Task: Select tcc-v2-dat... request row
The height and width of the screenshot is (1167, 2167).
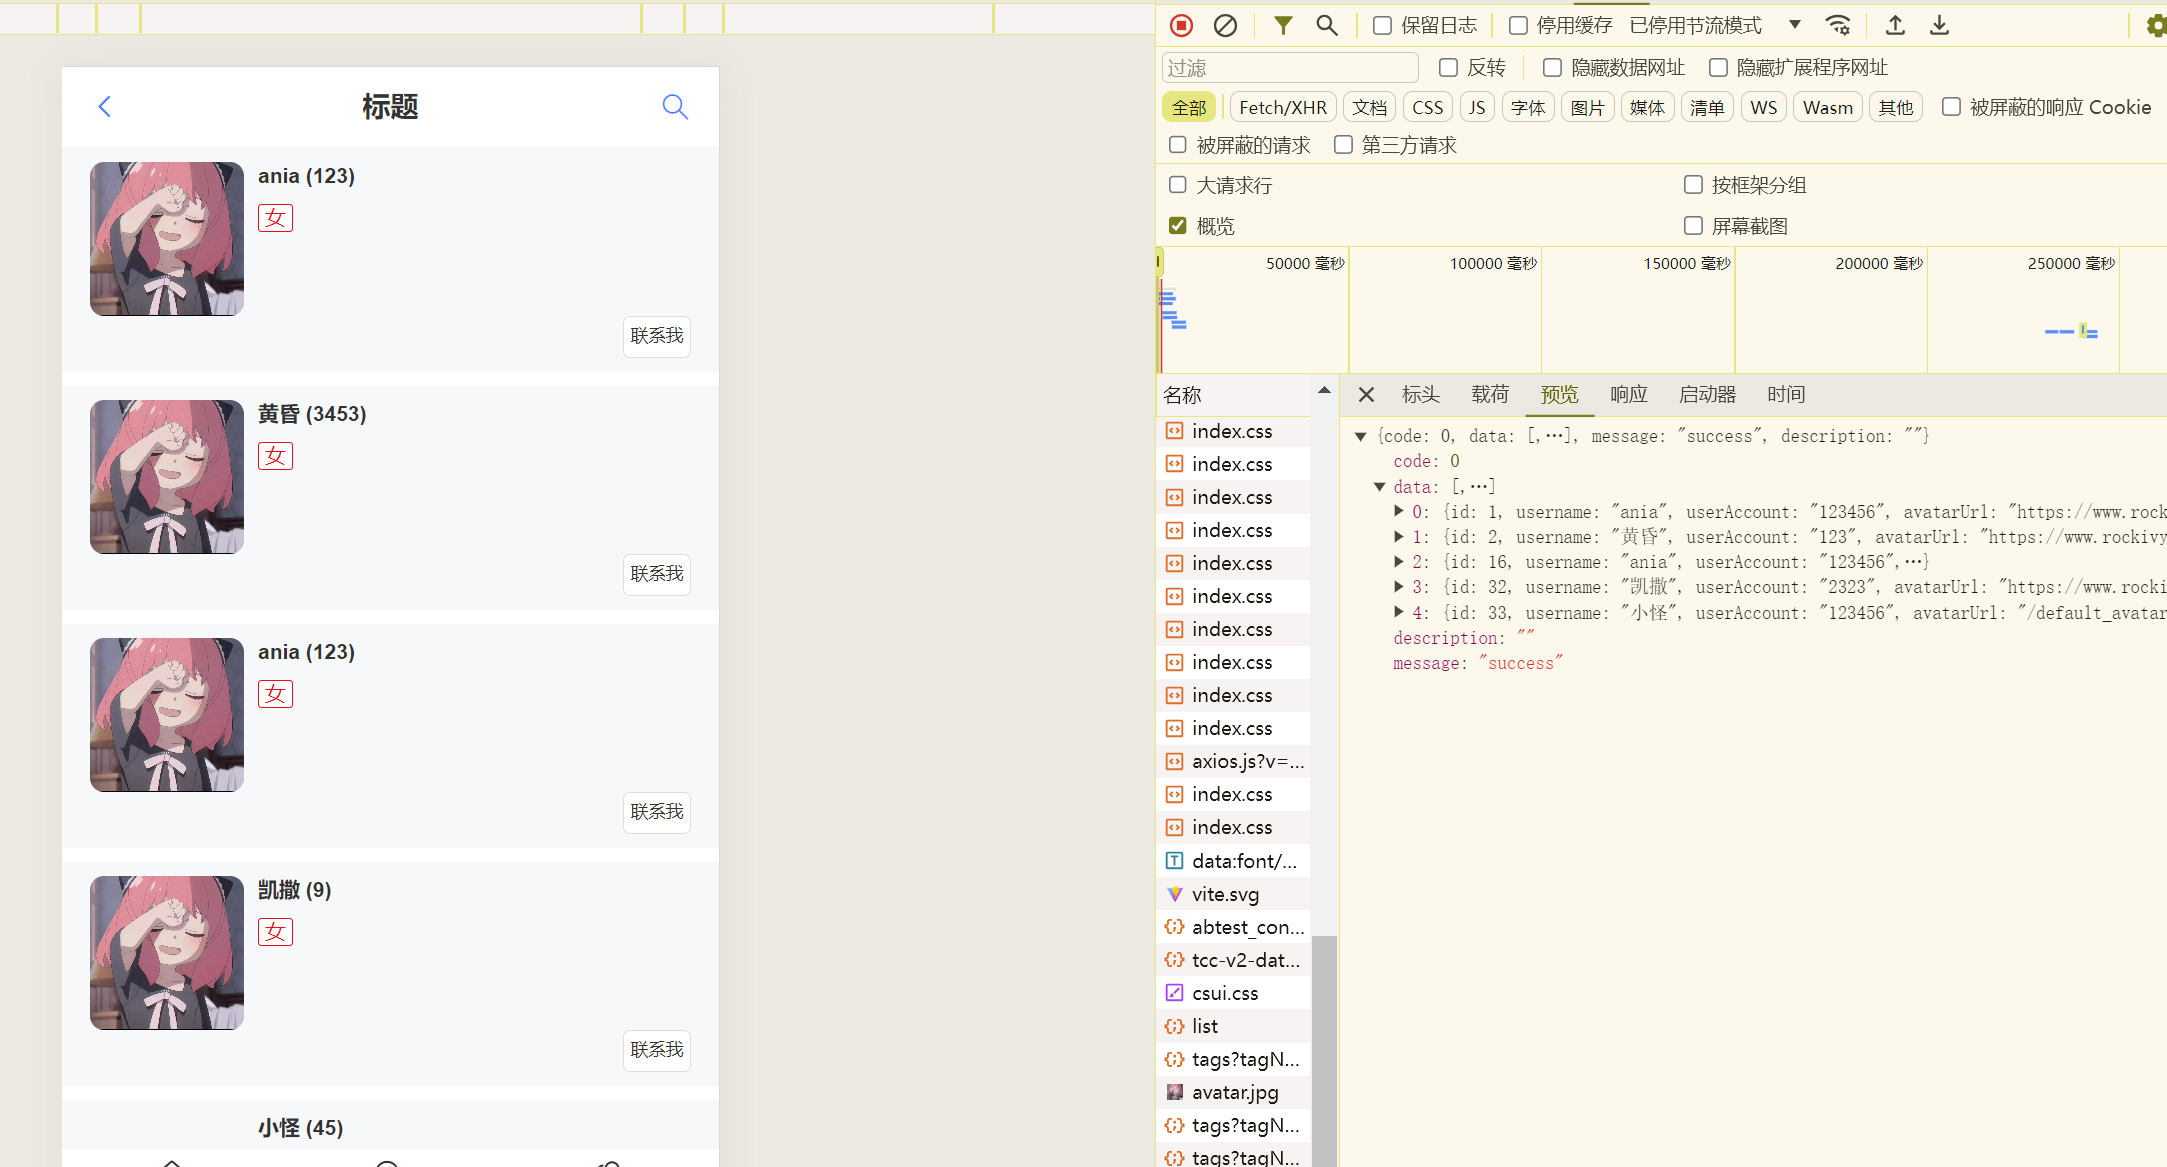Action: tap(1233, 960)
